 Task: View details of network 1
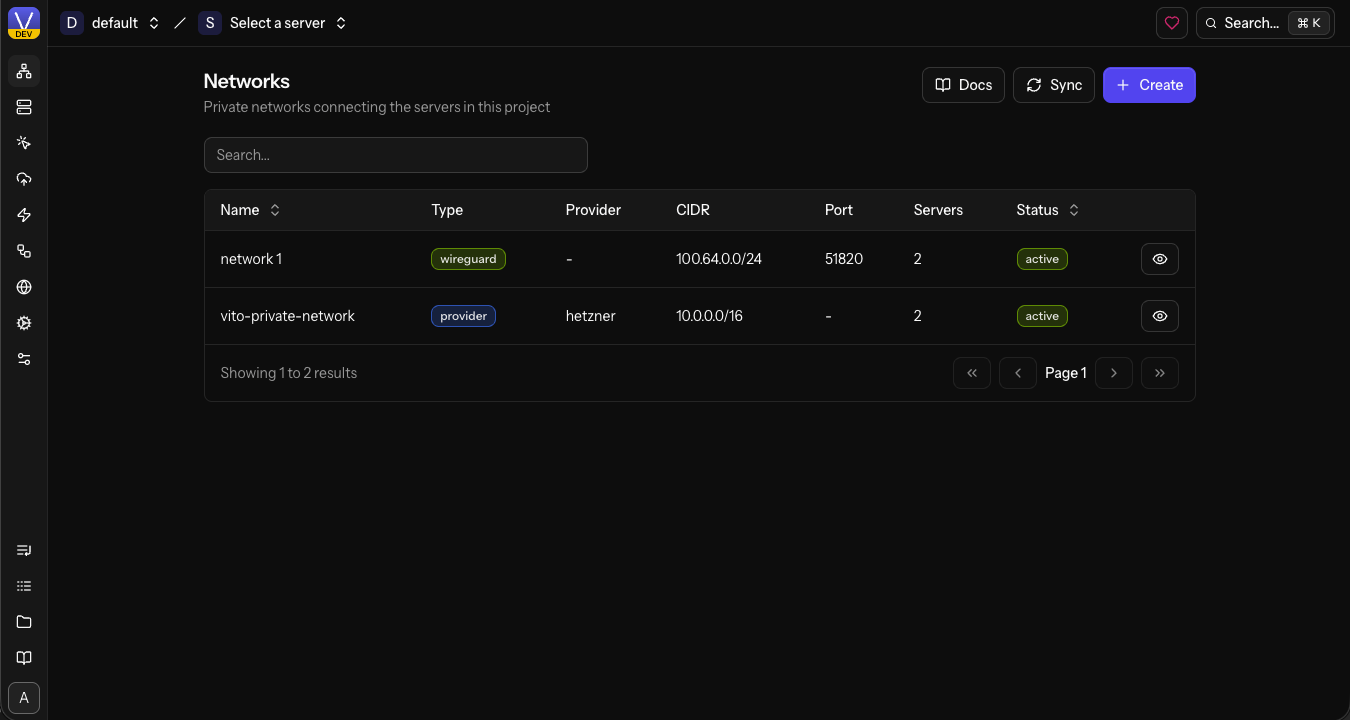1160,259
